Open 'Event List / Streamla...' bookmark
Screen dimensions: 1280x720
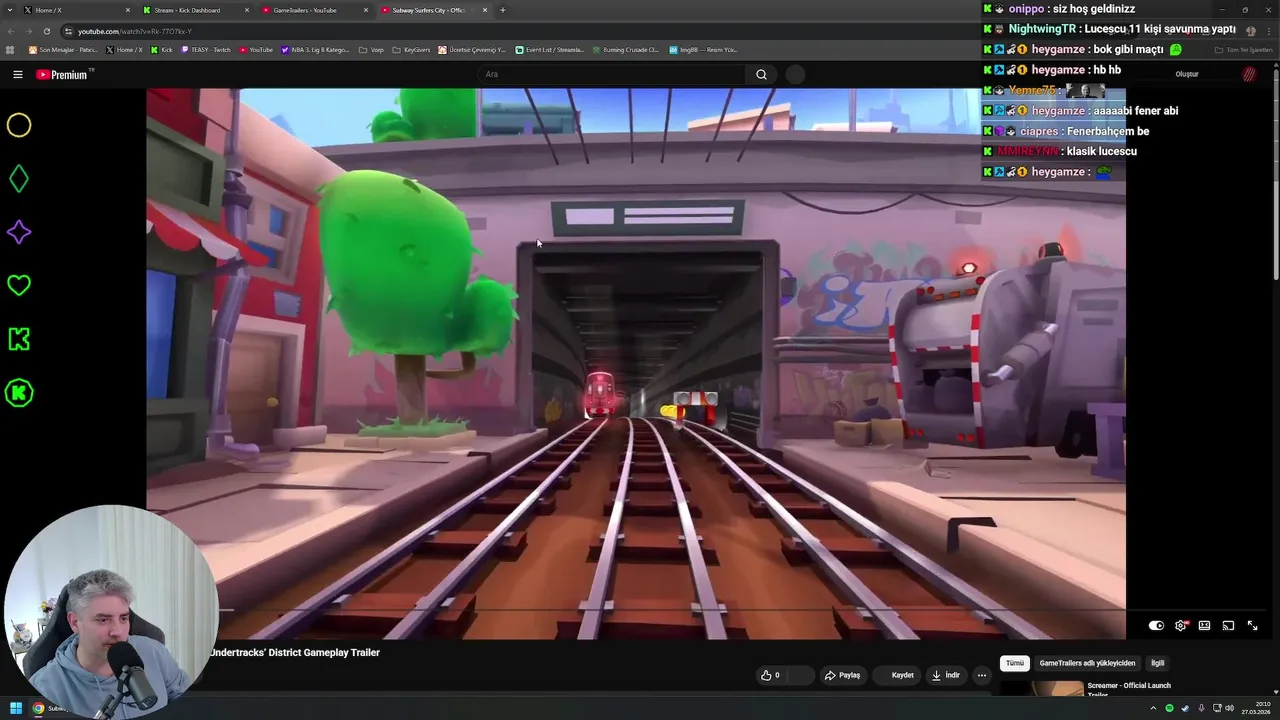(x=550, y=50)
